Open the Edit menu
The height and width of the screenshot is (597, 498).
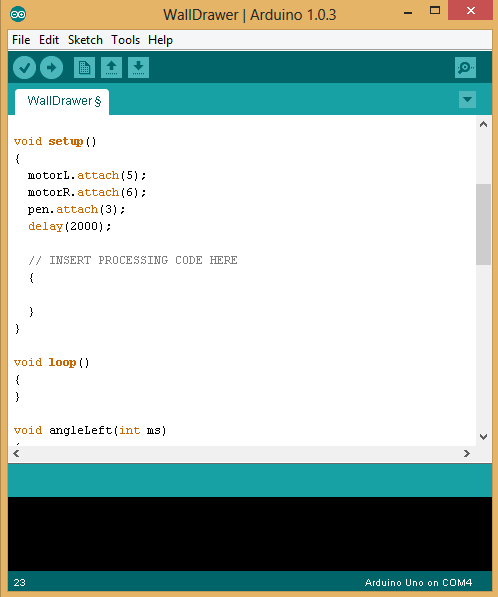coord(49,40)
